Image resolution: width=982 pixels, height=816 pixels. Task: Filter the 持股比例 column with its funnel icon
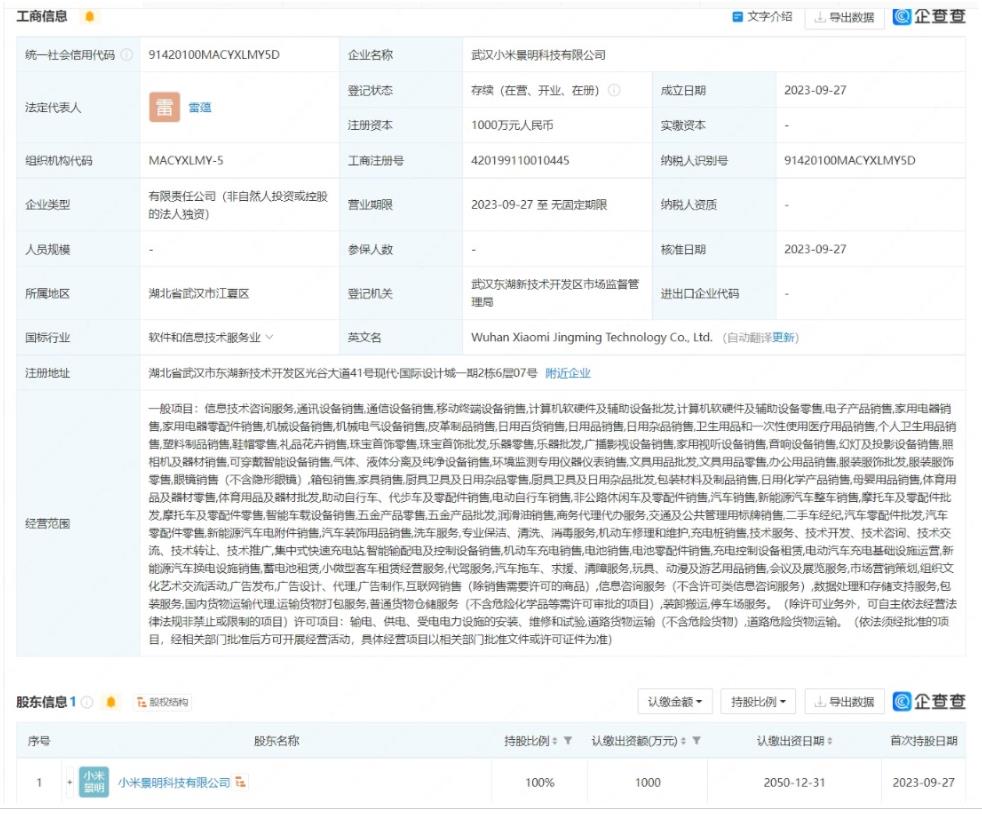click(x=567, y=741)
